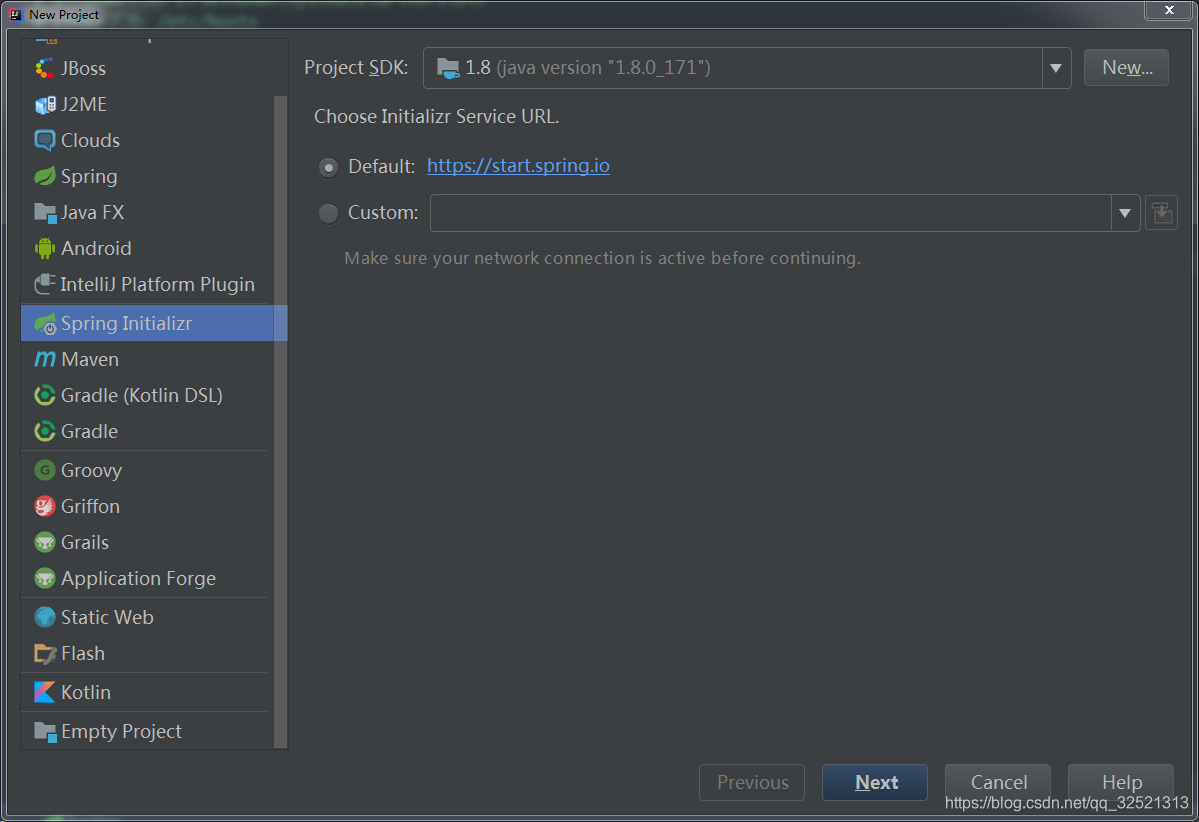
Task: Click the Next button
Action: pyautogui.click(x=875, y=782)
